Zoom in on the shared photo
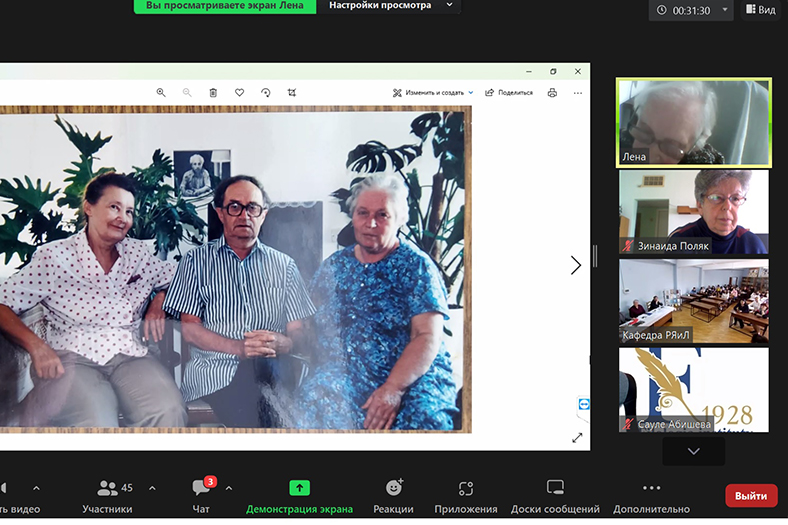Screen dimensions: 788x525 pos(161,92)
